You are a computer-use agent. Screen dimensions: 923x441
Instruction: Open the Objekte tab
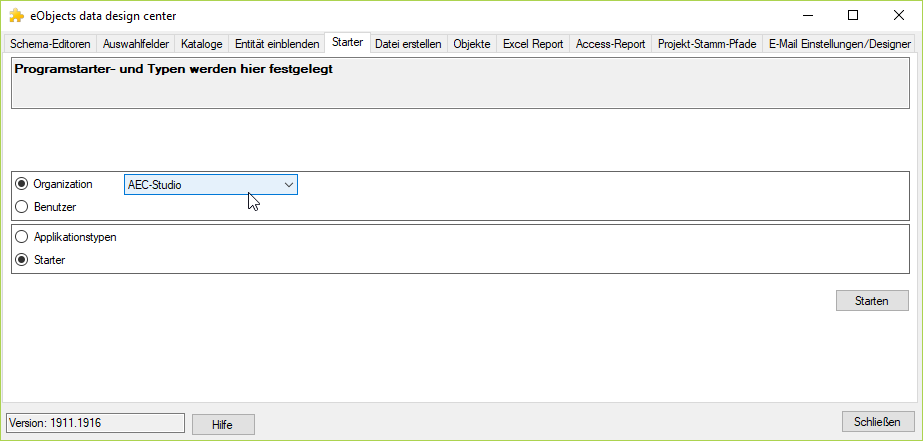(472, 44)
